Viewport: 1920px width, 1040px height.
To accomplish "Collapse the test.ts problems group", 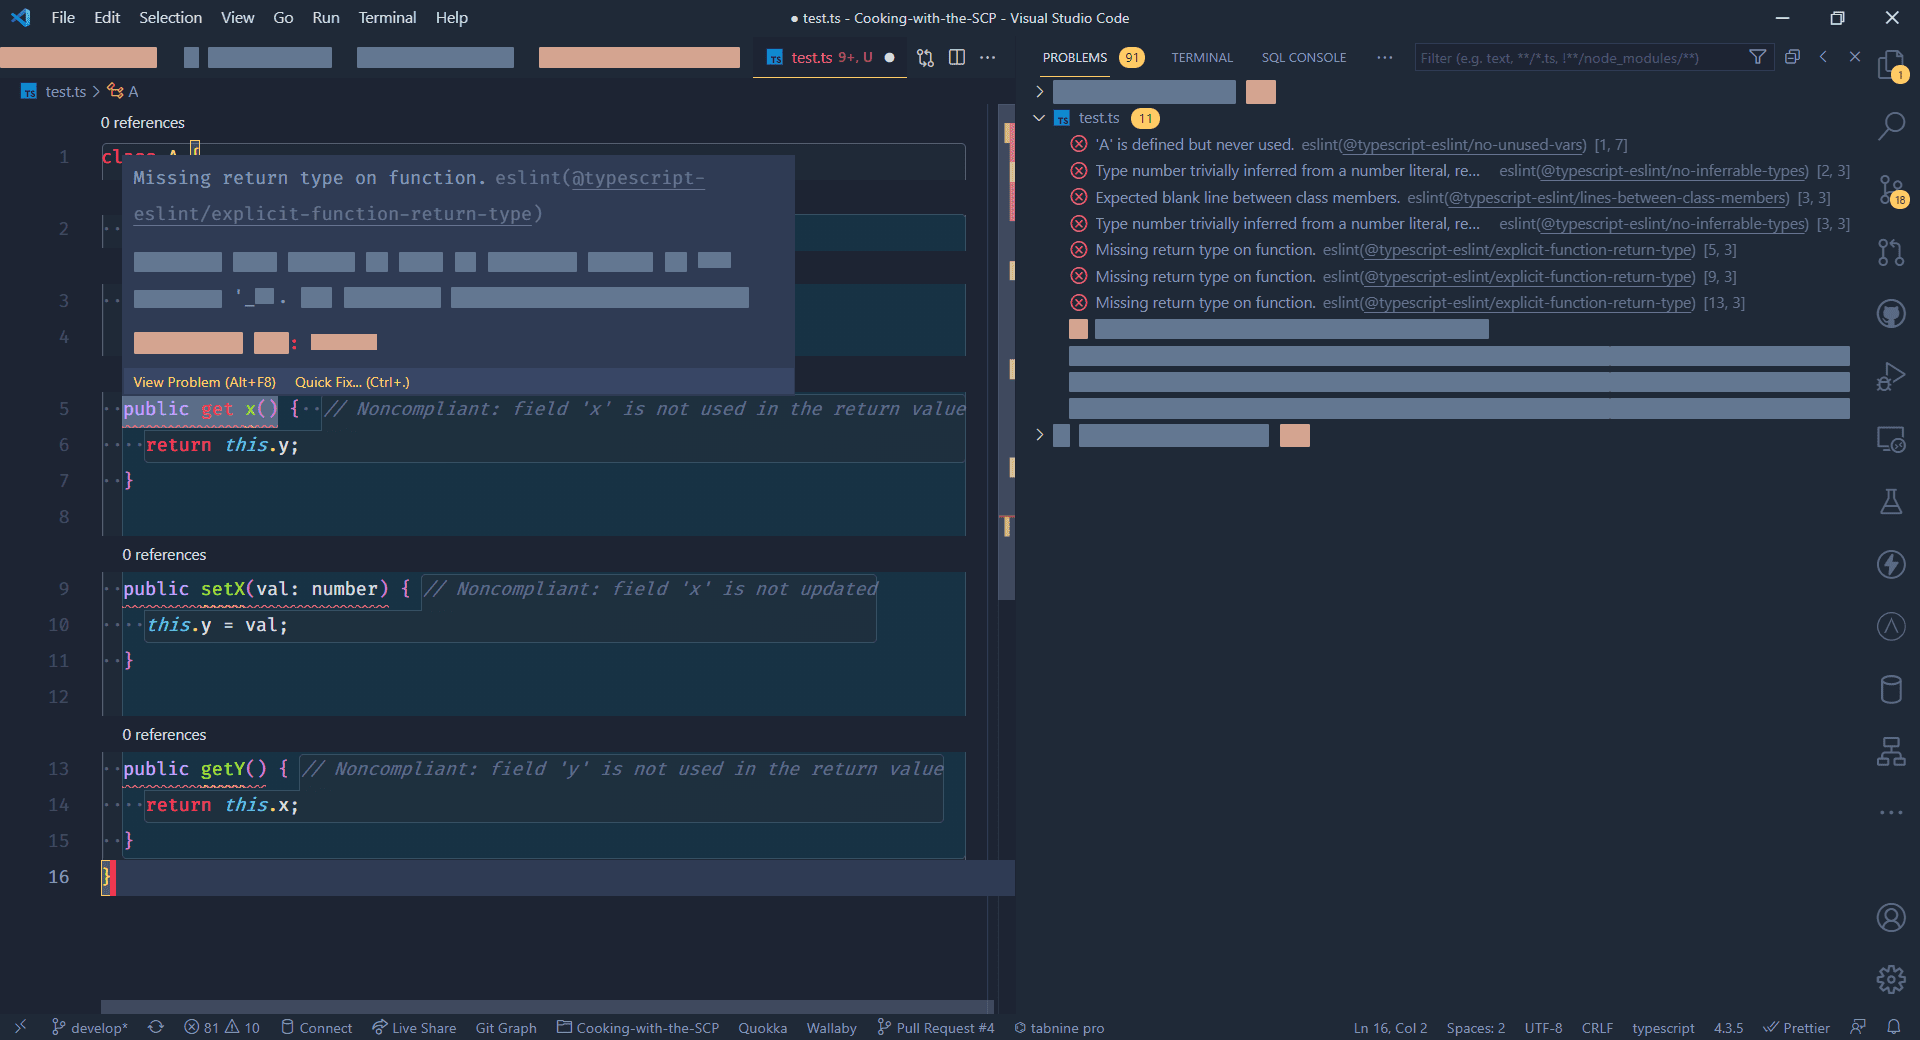I will pos(1039,118).
